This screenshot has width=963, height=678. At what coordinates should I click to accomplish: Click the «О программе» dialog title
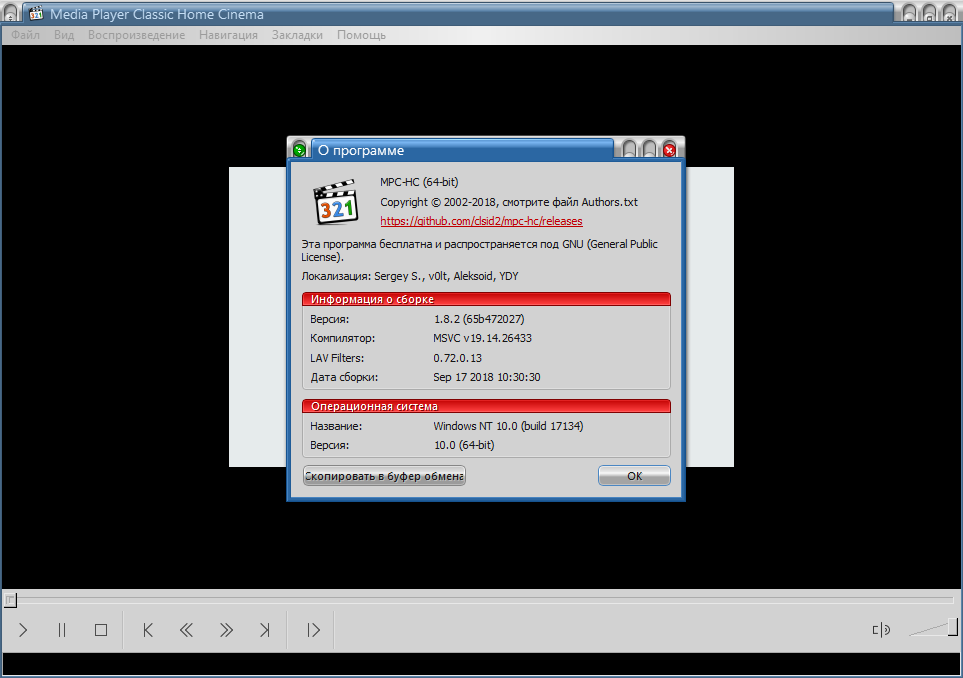[361, 150]
